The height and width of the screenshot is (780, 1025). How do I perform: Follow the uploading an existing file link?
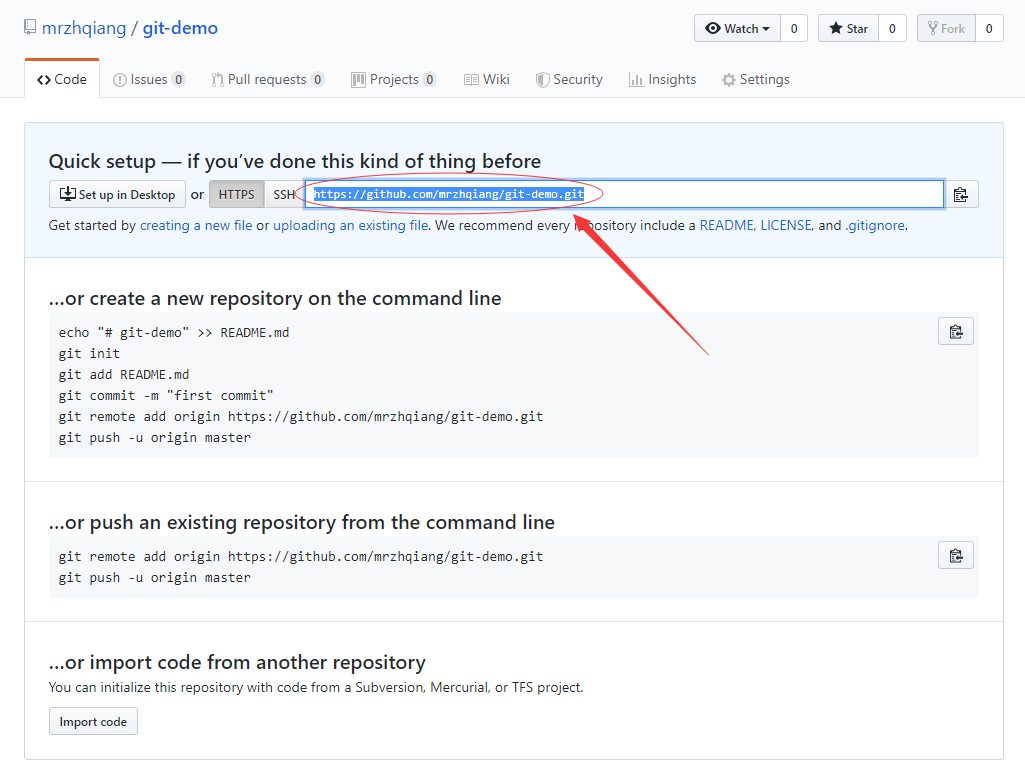350,226
